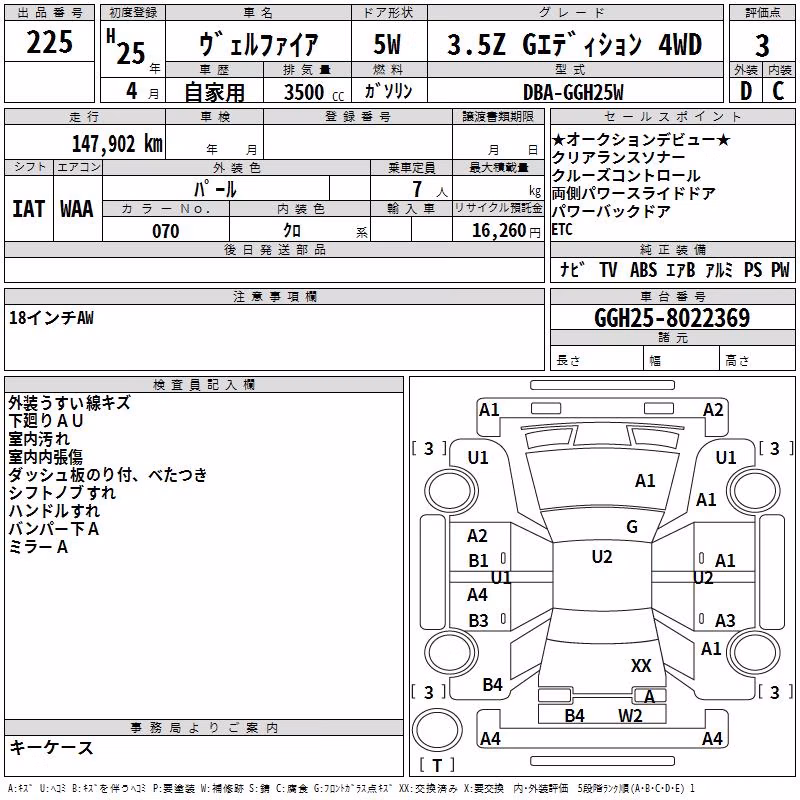The image size is (800, 800).
Task: Click the car name ヴェルファイア
Action: coord(258,44)
